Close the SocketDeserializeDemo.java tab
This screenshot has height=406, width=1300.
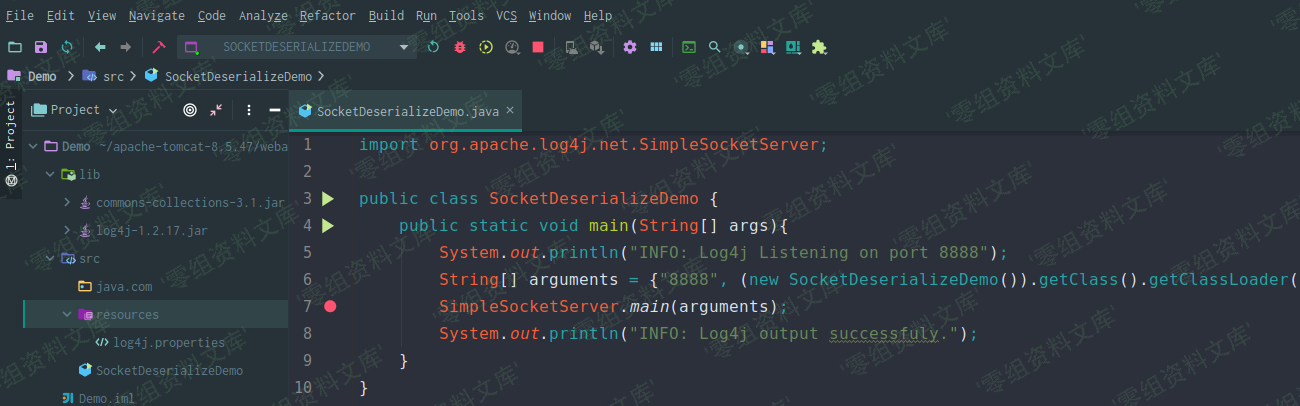[510, 111]
